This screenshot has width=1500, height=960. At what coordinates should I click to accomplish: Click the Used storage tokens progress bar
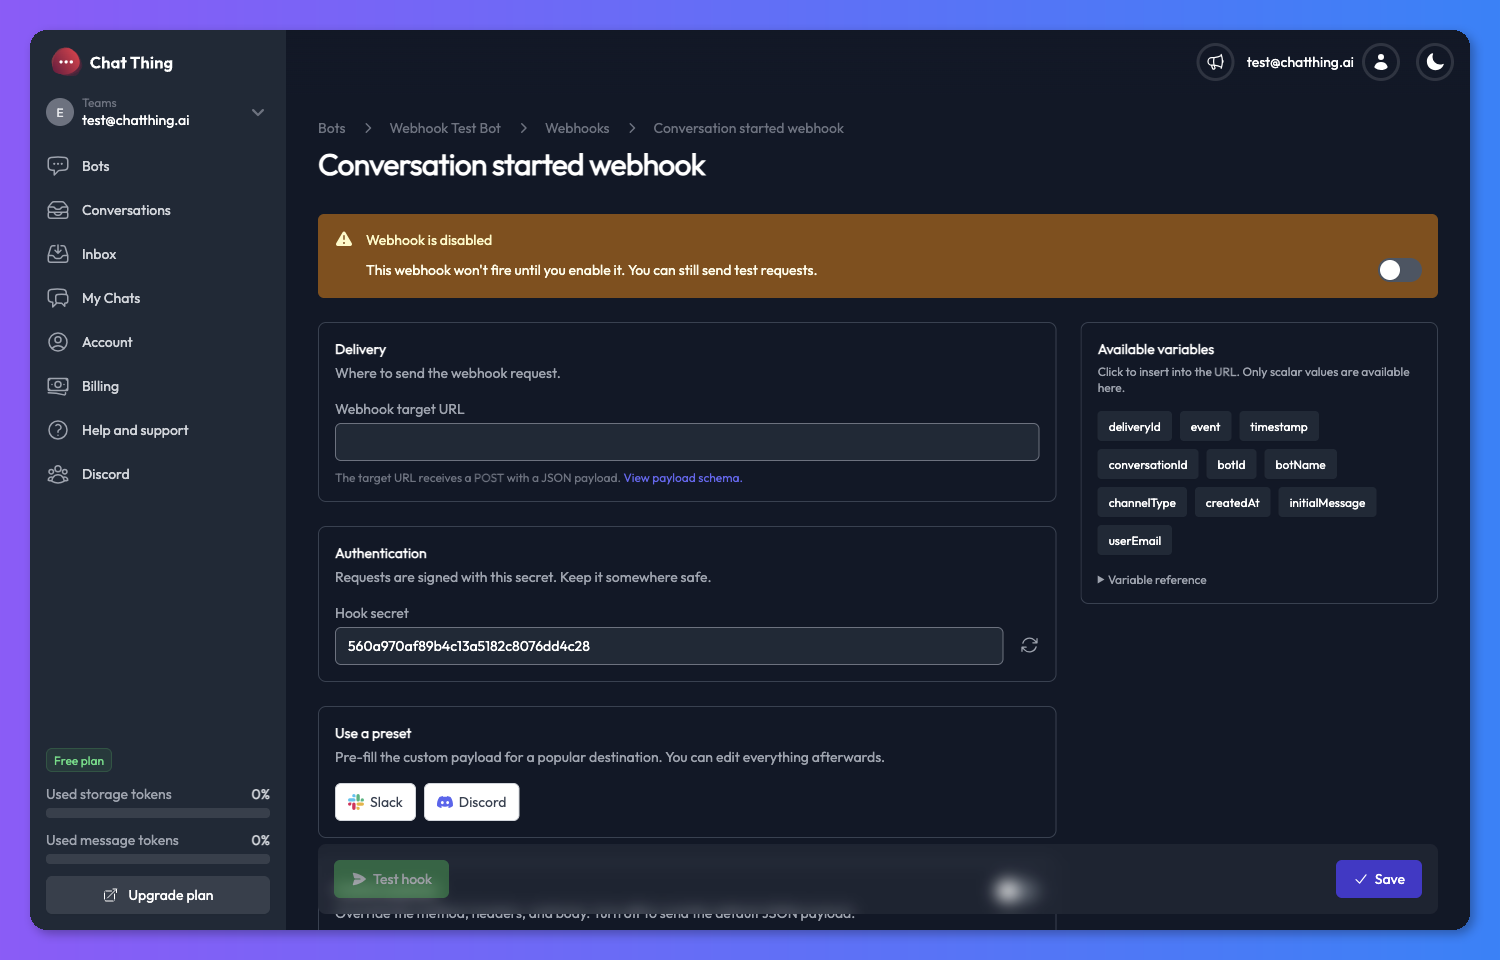click(x=158, y=813)
